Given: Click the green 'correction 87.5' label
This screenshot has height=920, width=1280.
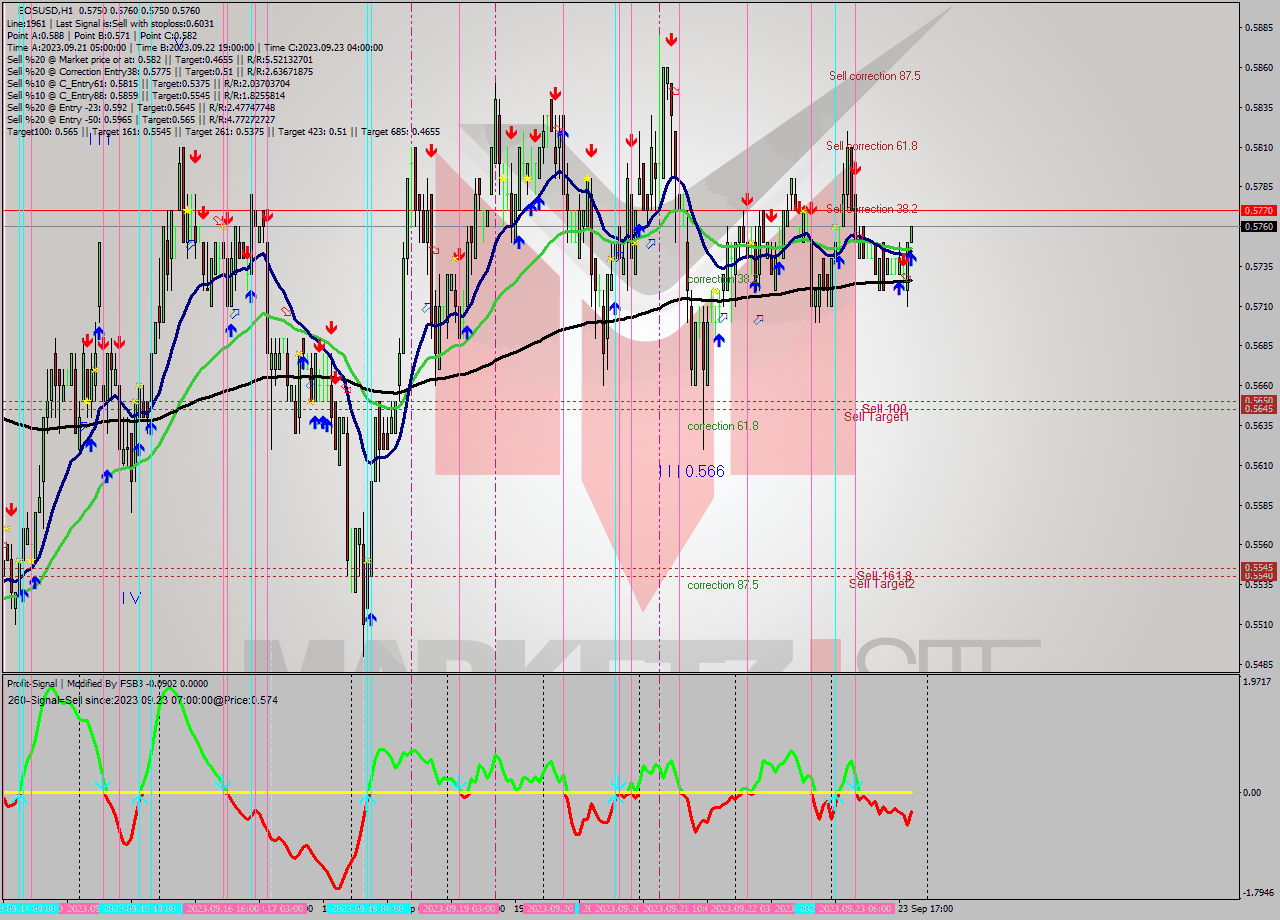Looking at the screenshot, I should pos(723,585).
